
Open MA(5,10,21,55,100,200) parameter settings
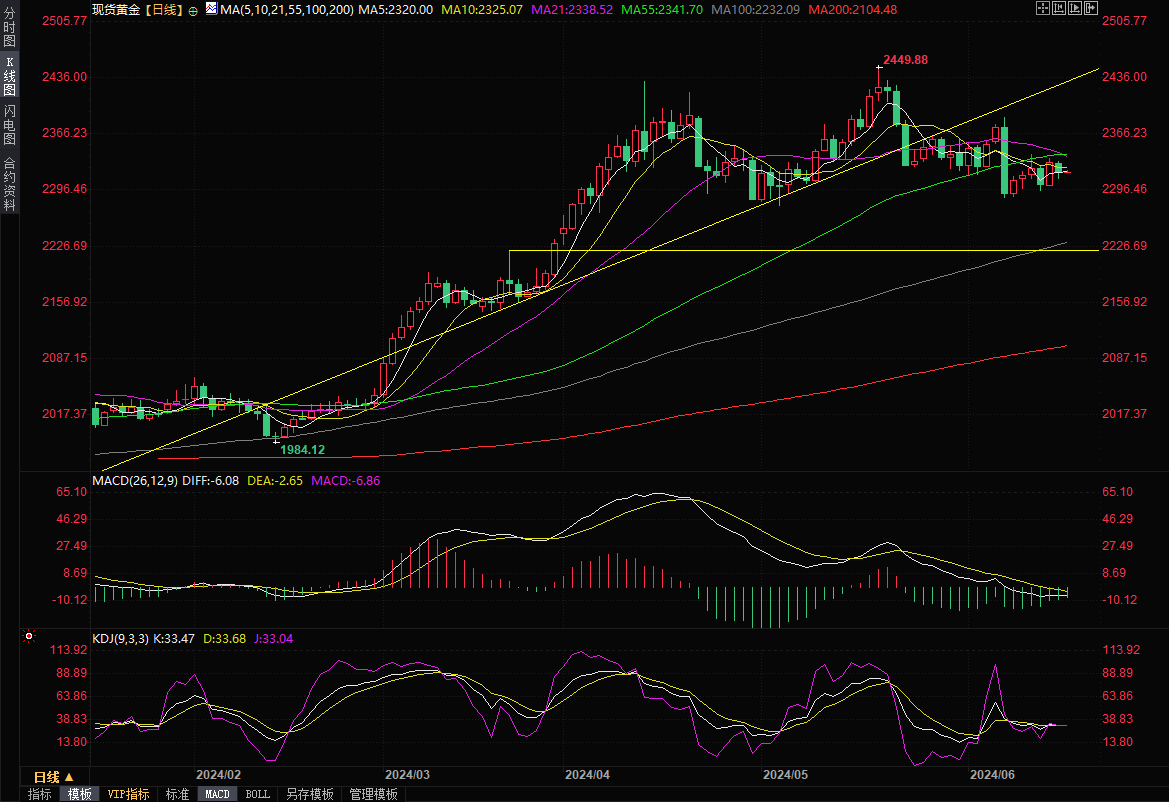point(287,9)
